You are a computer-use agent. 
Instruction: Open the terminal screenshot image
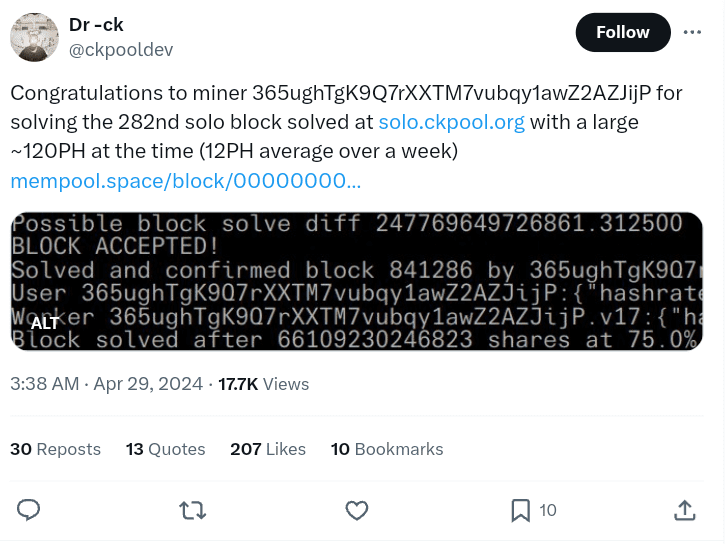tap(356, 281)
